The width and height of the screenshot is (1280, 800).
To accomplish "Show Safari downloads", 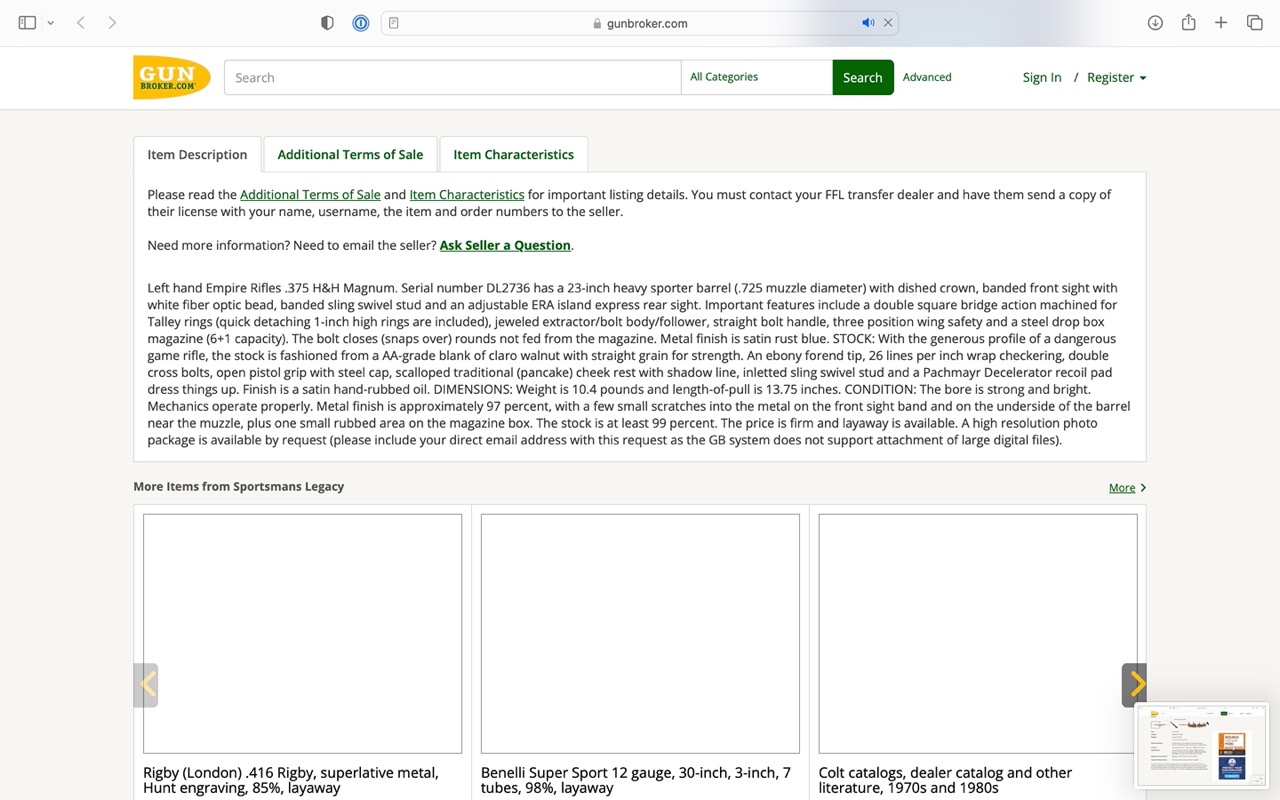I will [1155, 23].
